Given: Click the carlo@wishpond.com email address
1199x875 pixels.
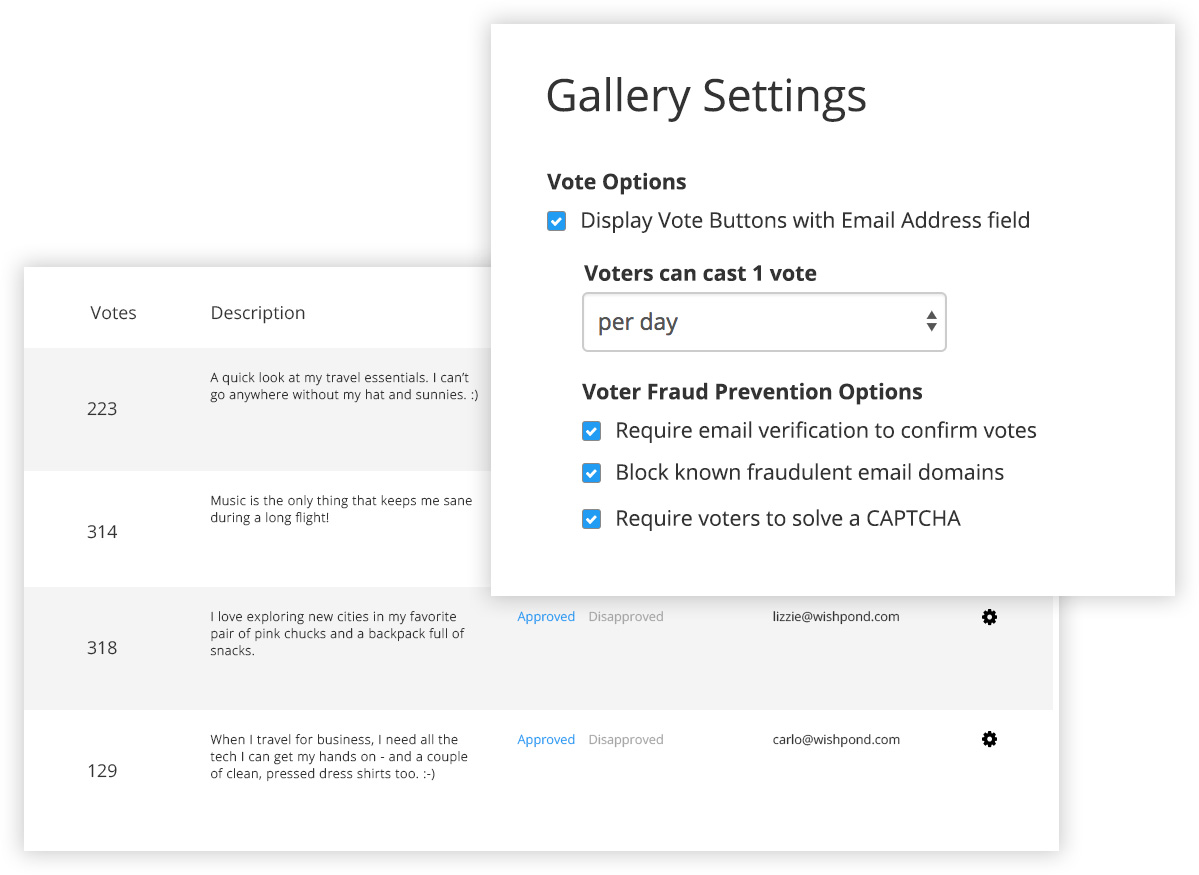Looking at the screenshot, I should (x=836, y=740).
